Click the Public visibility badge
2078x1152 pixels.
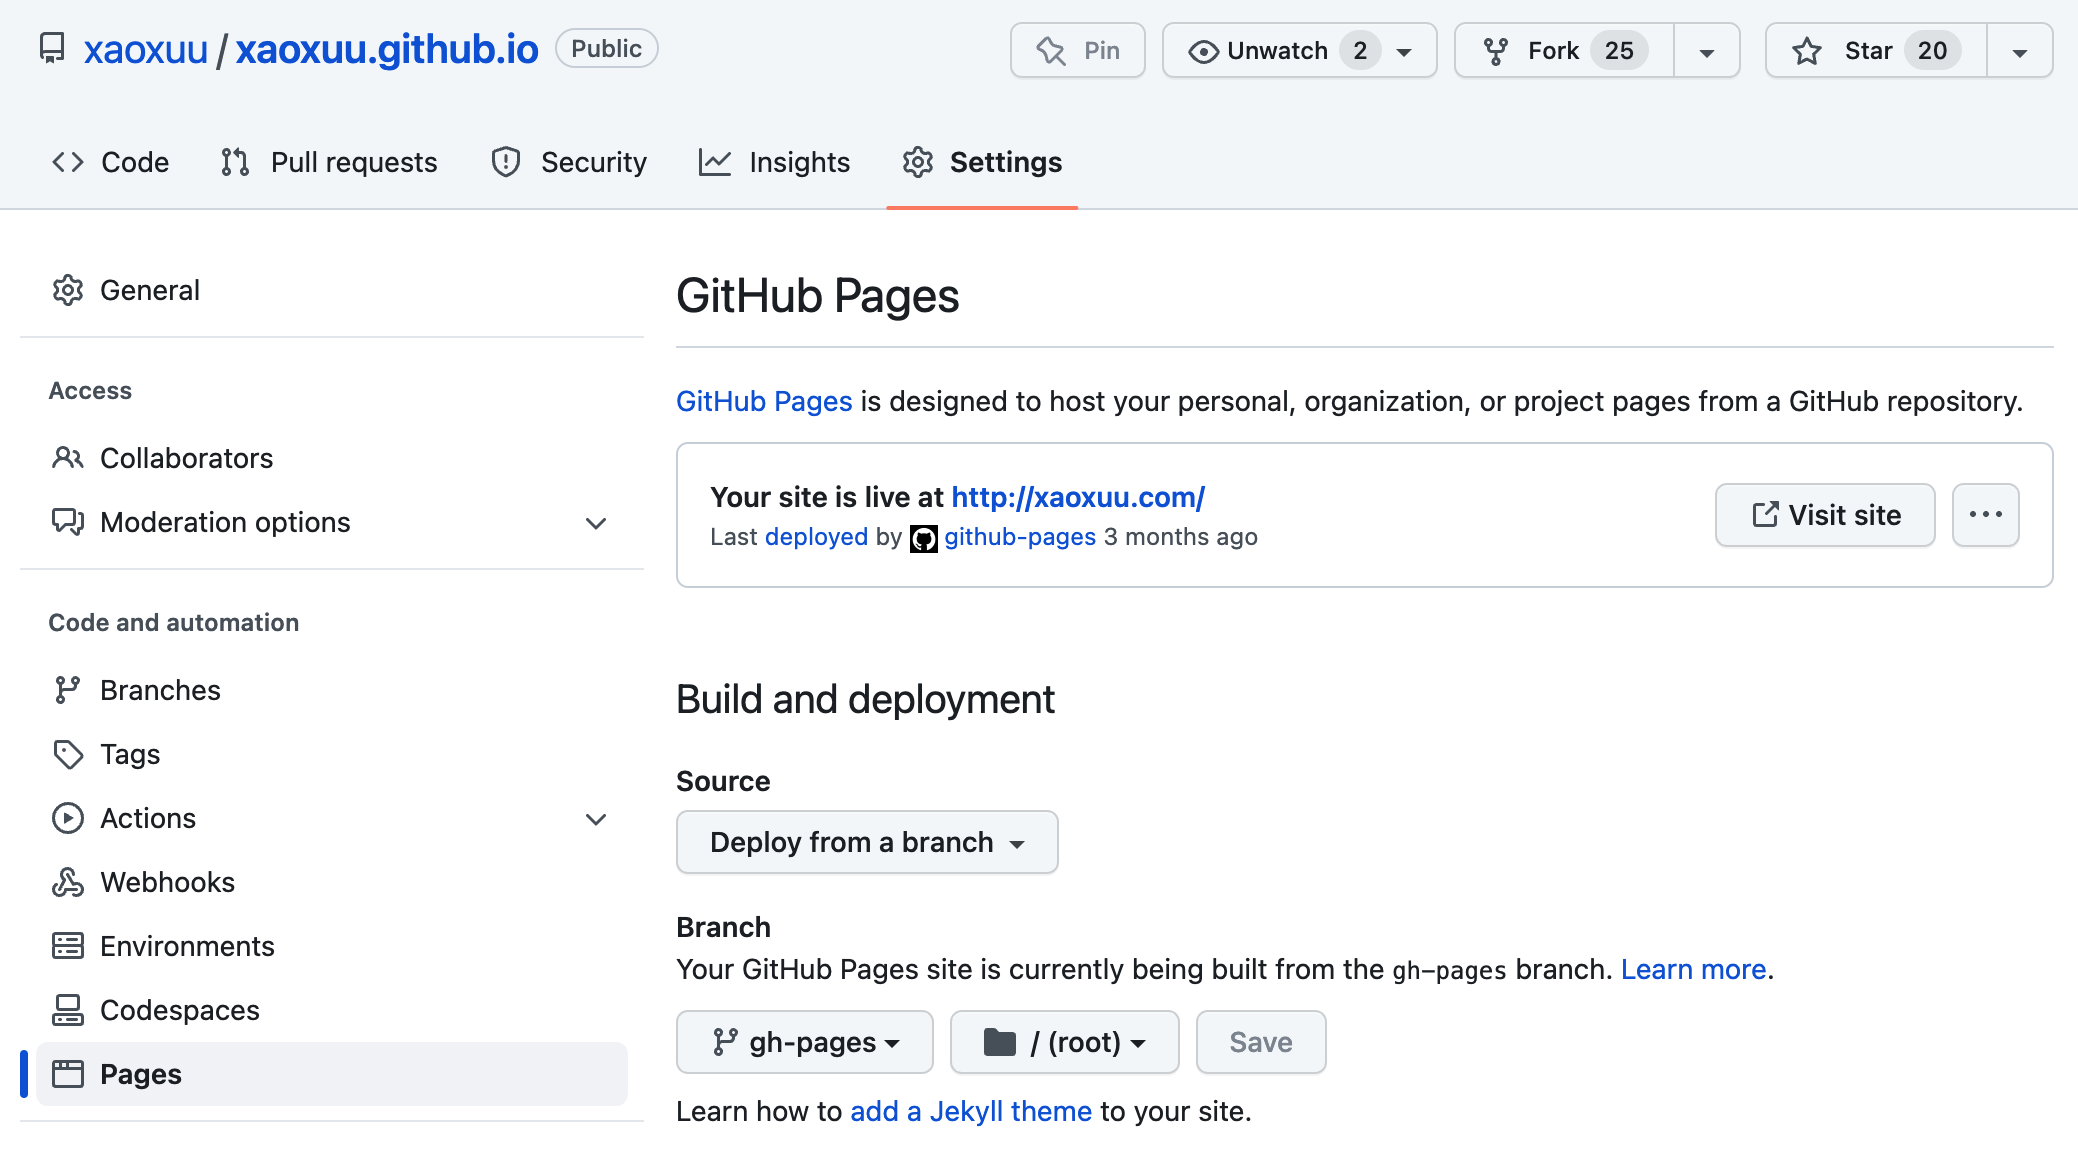coord(606,48)
